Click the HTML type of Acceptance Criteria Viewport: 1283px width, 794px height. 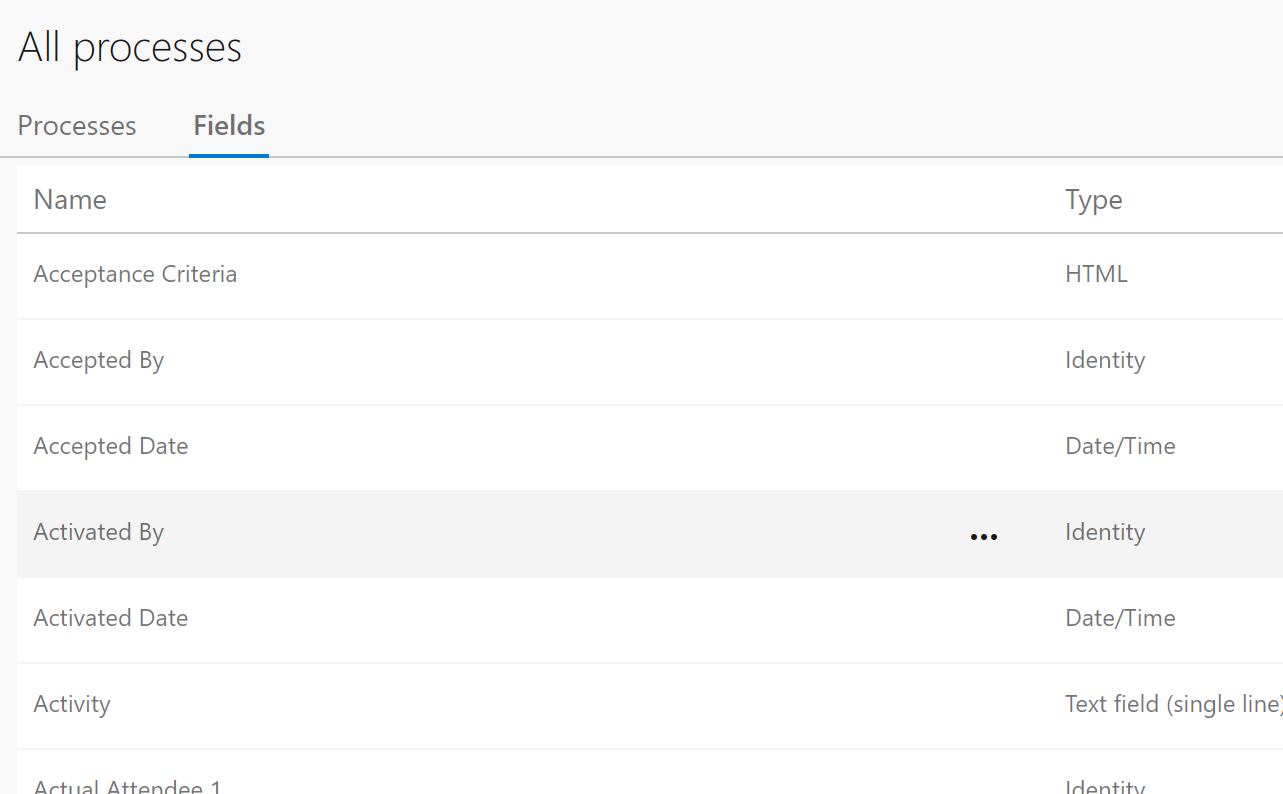(x=1096, y=274)
